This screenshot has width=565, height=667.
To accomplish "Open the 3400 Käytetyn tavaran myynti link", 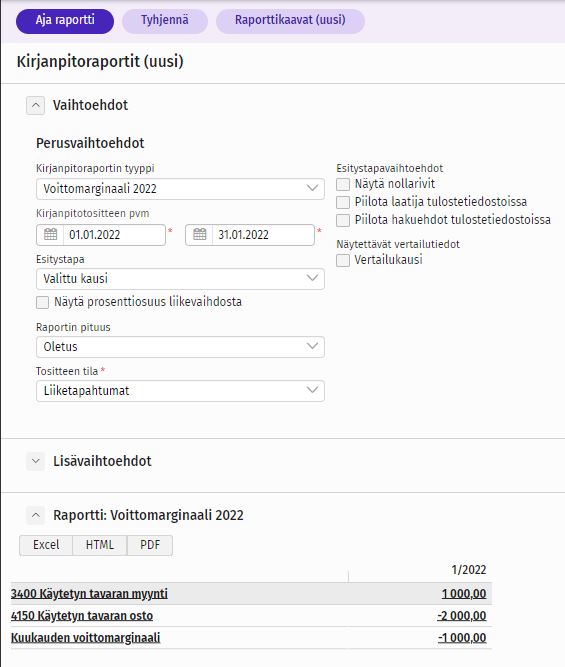I will [89, 593].
